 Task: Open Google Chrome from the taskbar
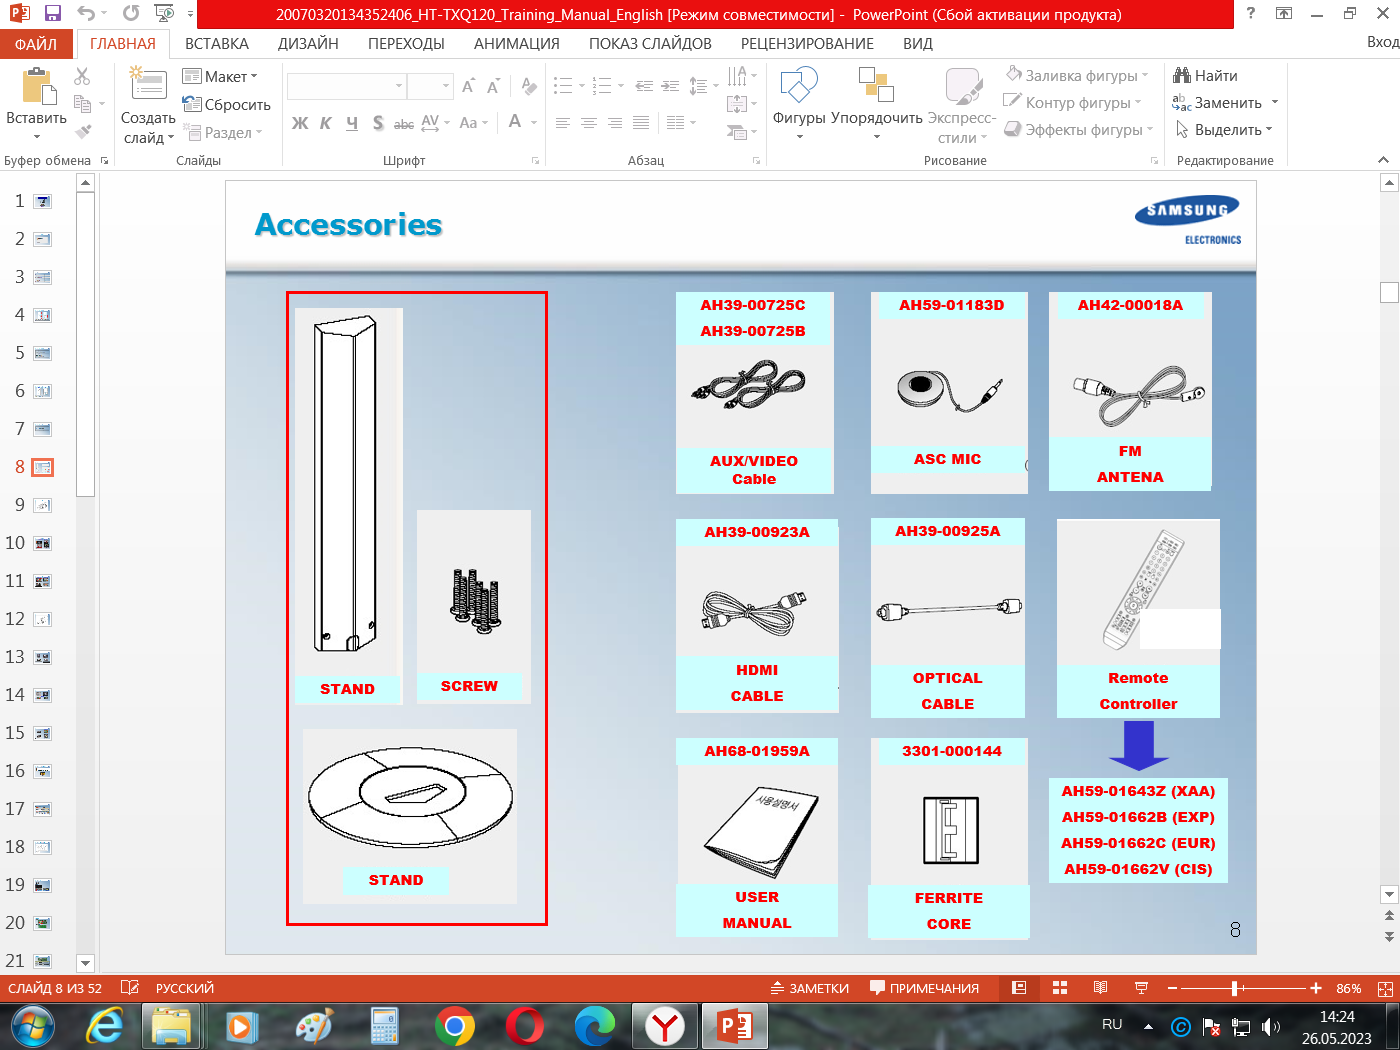[x=455, y=1027]
